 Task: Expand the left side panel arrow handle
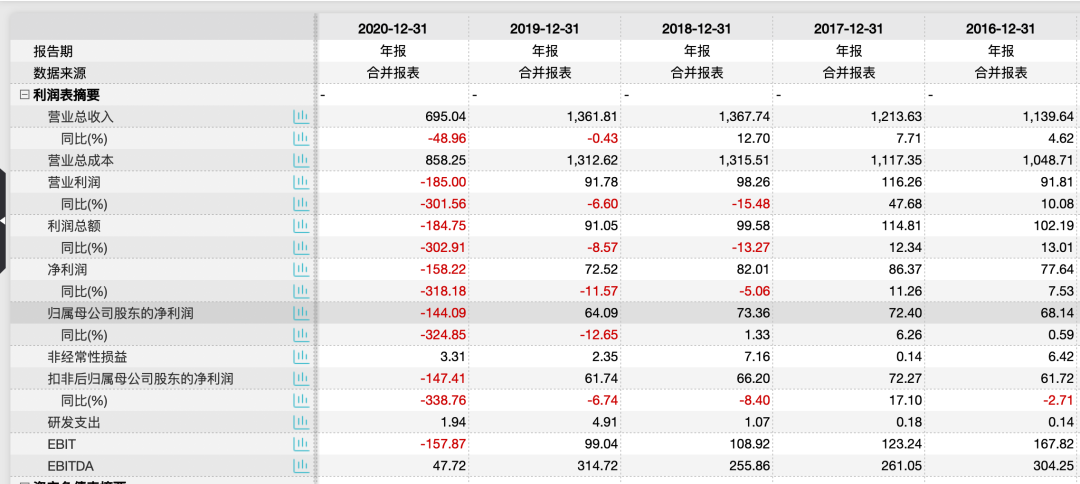tap(3, 220)
